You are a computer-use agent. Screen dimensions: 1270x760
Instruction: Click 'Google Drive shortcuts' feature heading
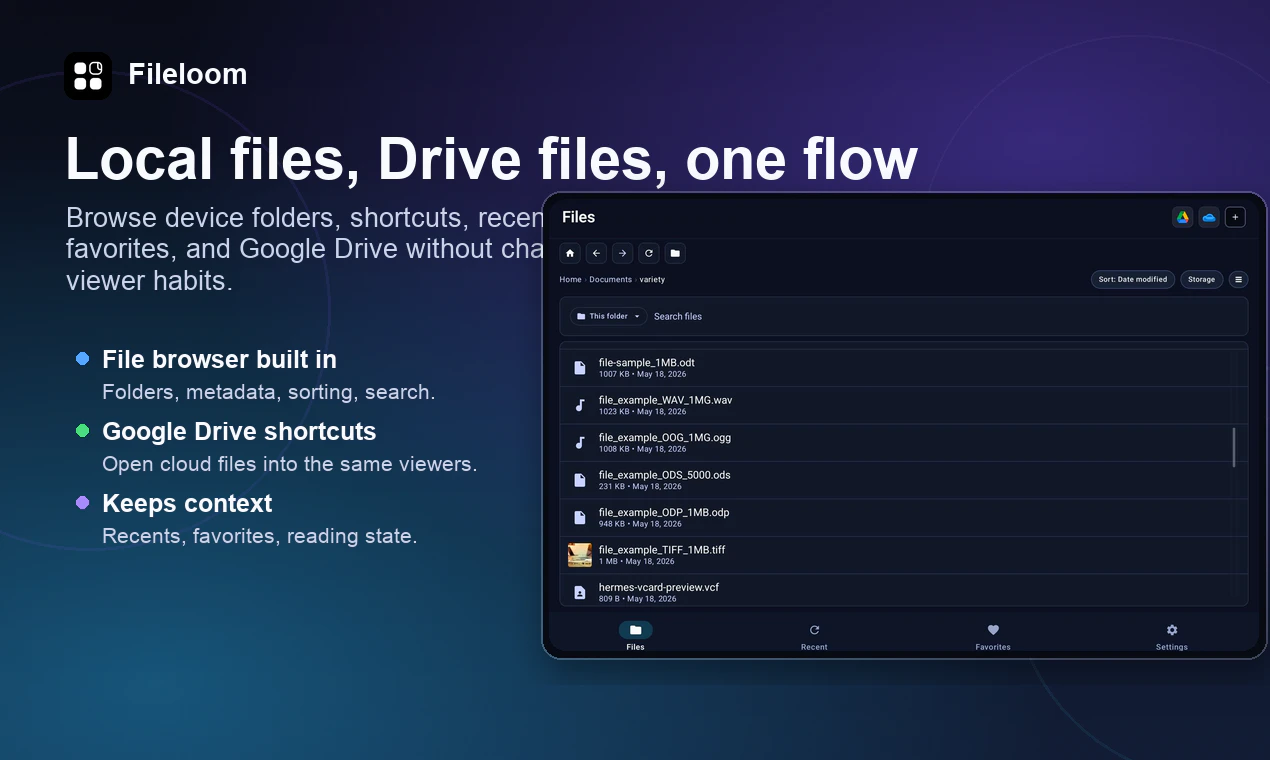239,431
